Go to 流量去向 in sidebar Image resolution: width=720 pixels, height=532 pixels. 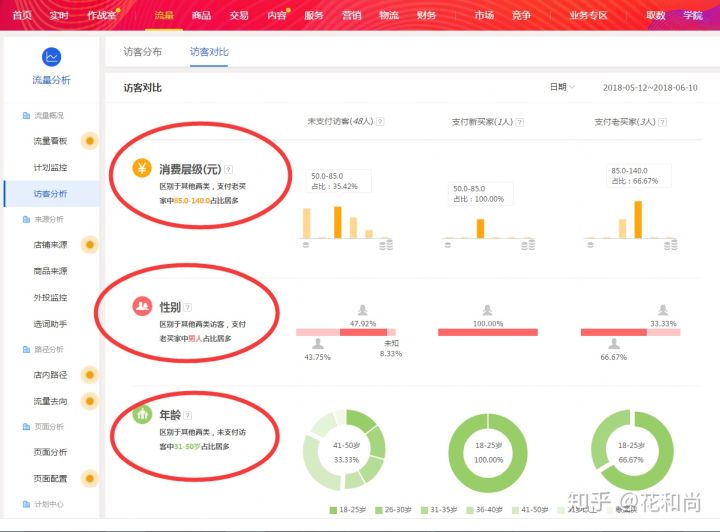(x=50, y=401)
